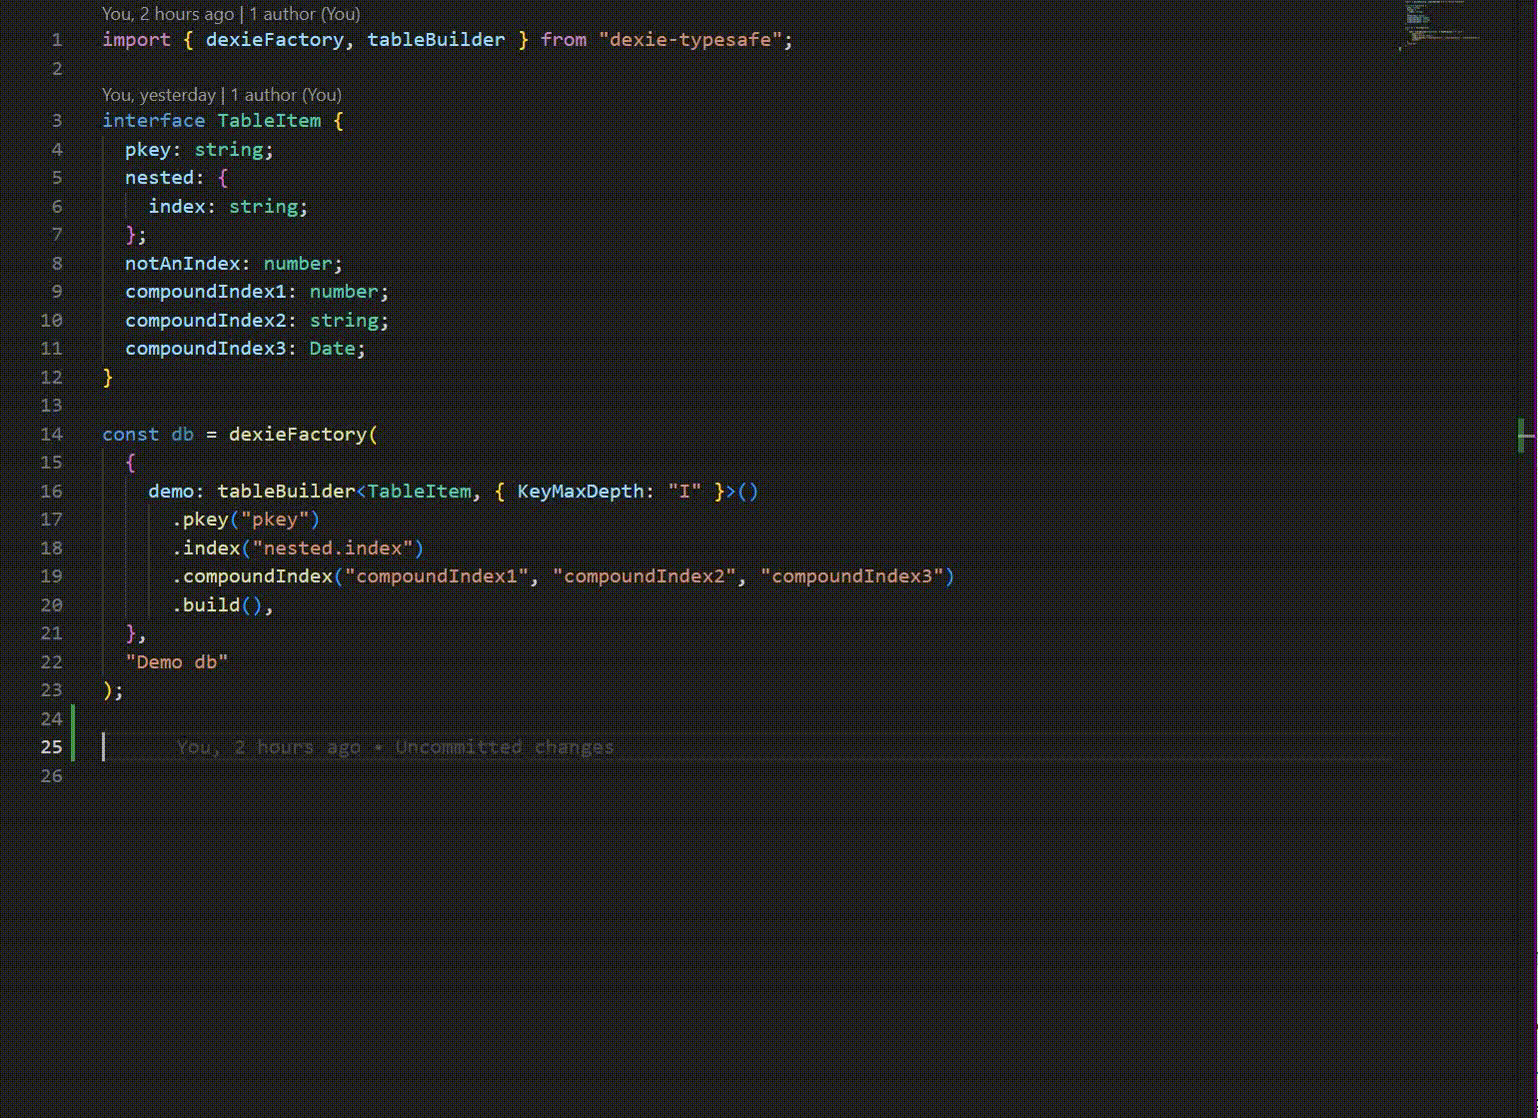The height and width of the screenshot is (1118, 1538).
Task: Click the "nested.index" string argument
Action: (332, 549)
